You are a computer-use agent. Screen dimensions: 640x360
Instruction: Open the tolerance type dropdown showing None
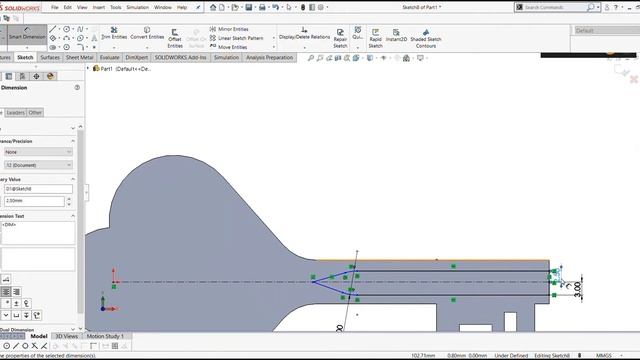(38, 152)
